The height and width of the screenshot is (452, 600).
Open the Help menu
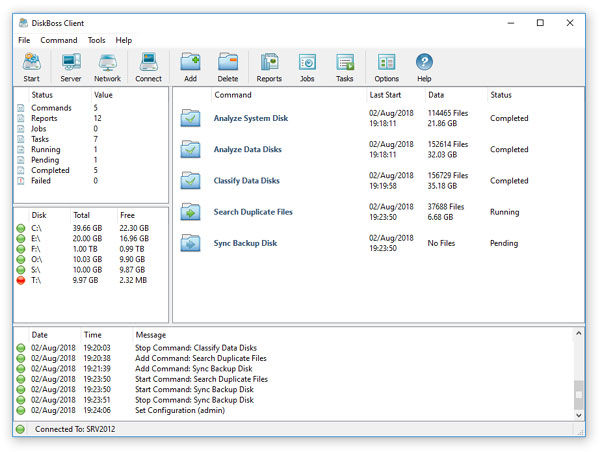pyautogui.click(x=124, y=40)
